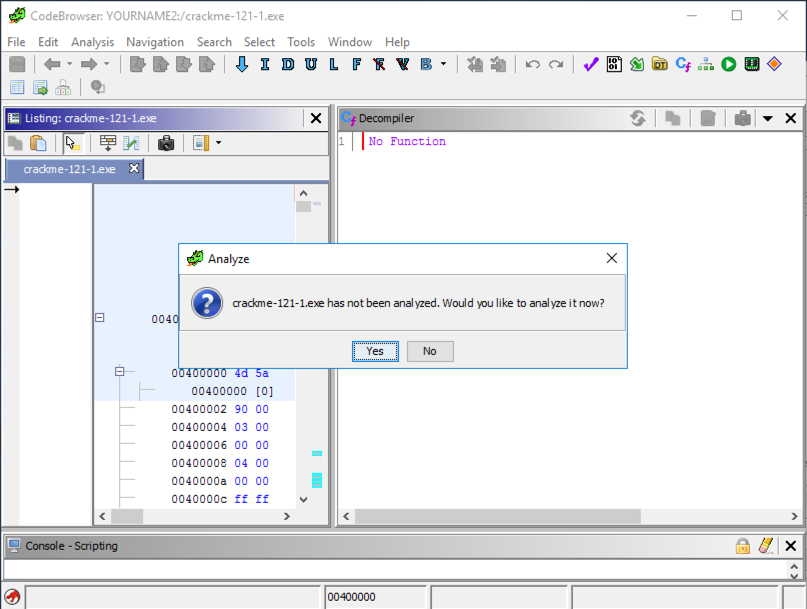Click the Undo icon

[x=533, y=64]
